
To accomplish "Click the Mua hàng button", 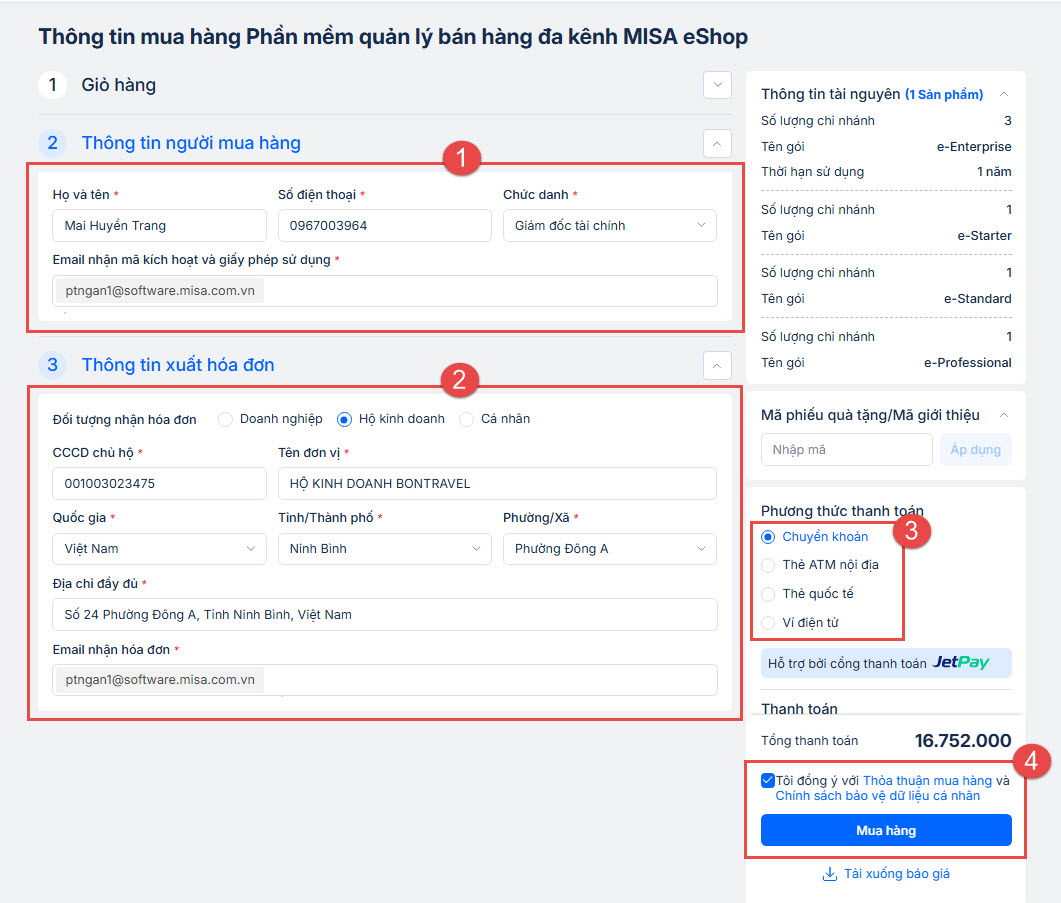I will pyautogui.click(x=886, y=830).
